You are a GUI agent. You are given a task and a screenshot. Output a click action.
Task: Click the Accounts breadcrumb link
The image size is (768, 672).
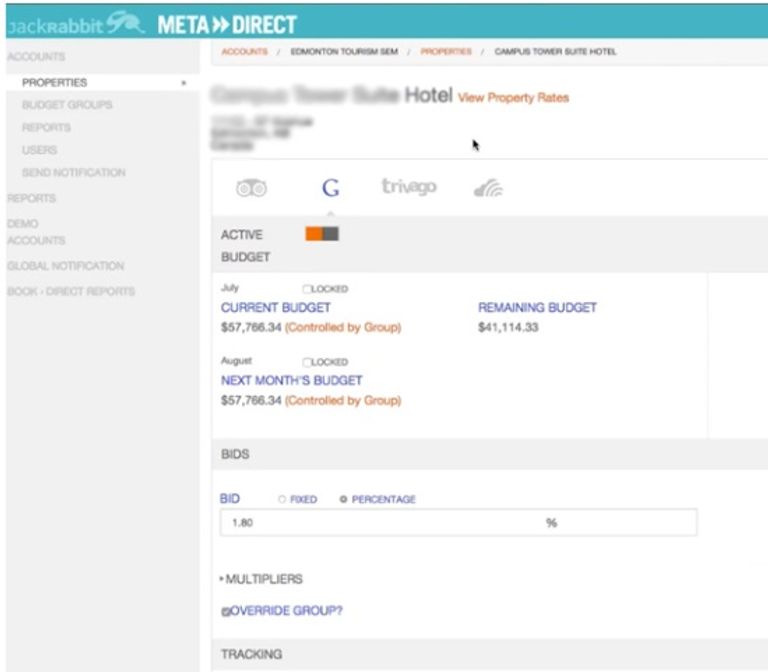click(244, 51)
